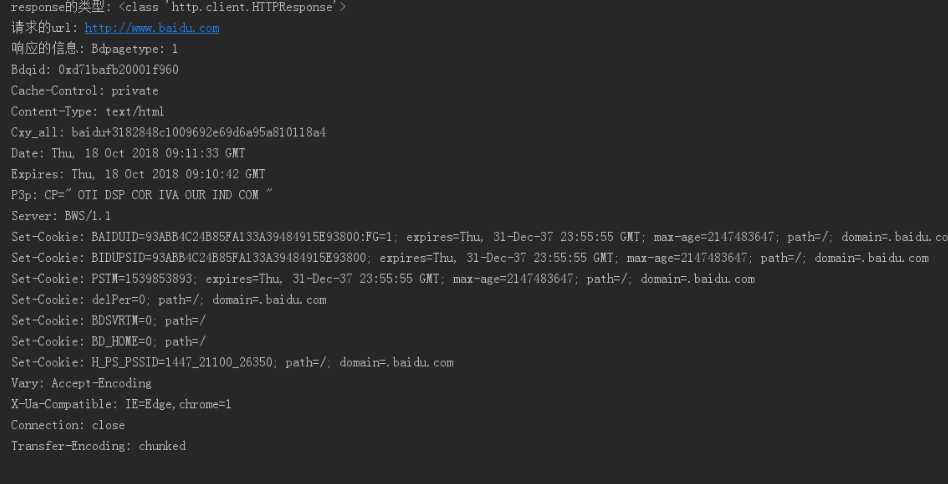This screenshot has height=484, width=948.
Task: Click the Set-Cookie H_PS_PSSID line
Action: 232,363
